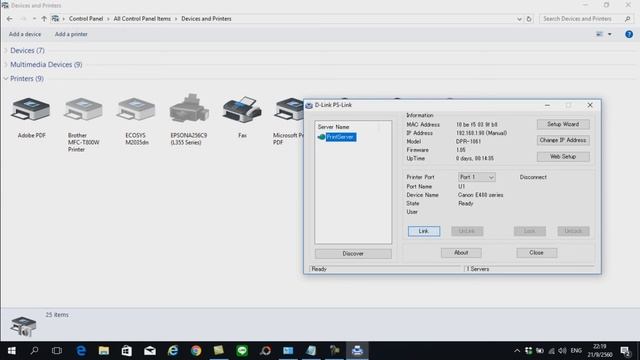
Task: Launch Internet Explorer from taskbar
Action: pos(173,351)
